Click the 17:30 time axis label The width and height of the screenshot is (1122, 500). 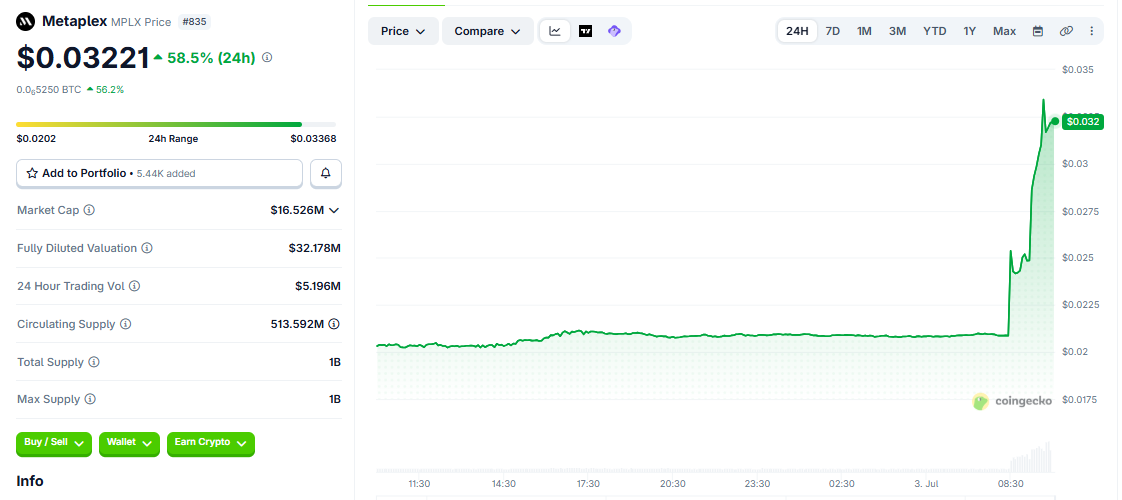coord(588,484)
